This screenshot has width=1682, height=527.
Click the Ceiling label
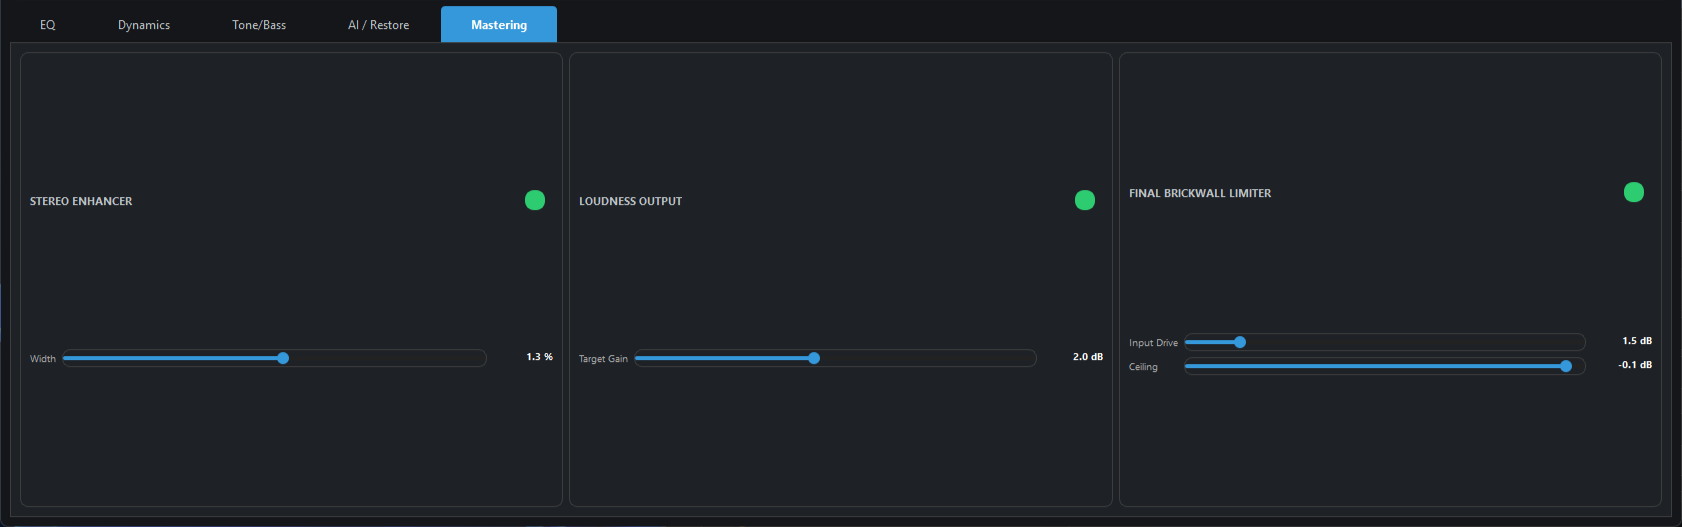click(x=1143, y=367)
